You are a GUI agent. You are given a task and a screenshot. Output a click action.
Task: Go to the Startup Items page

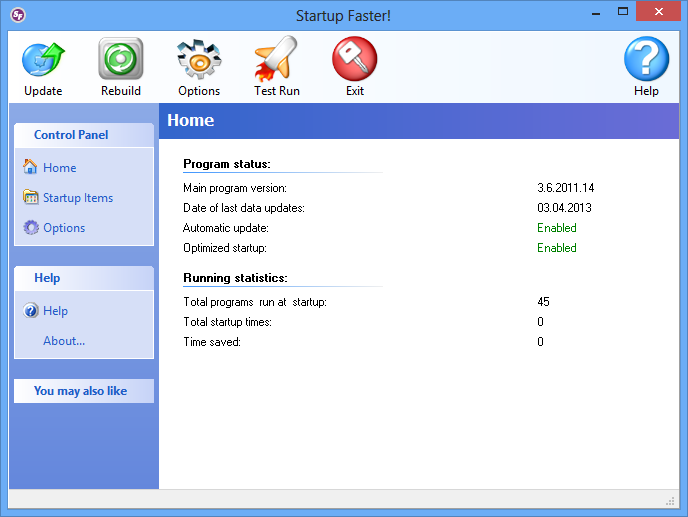(x=78, y=198)
